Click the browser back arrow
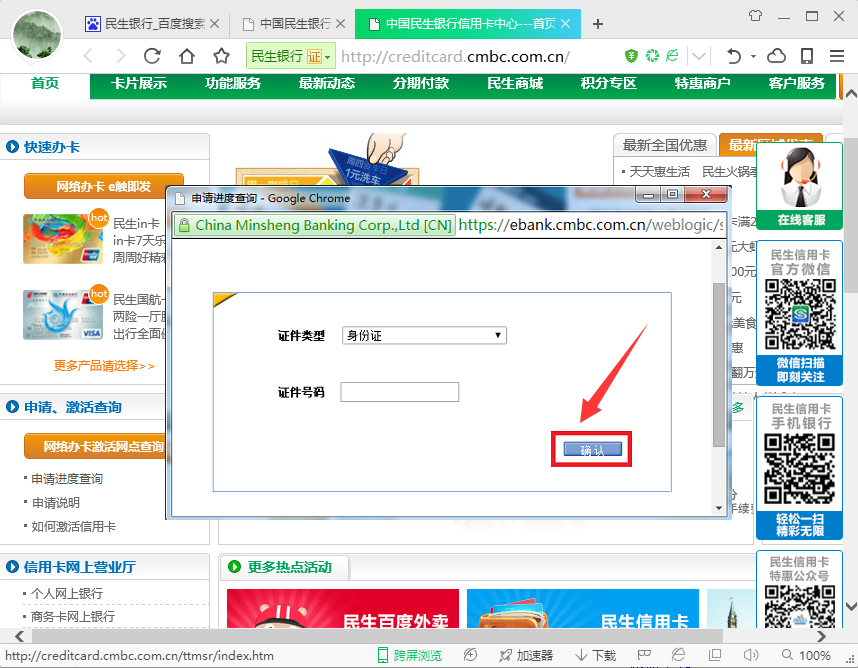This screenshot has width=858, height=668. coord(88,56)
